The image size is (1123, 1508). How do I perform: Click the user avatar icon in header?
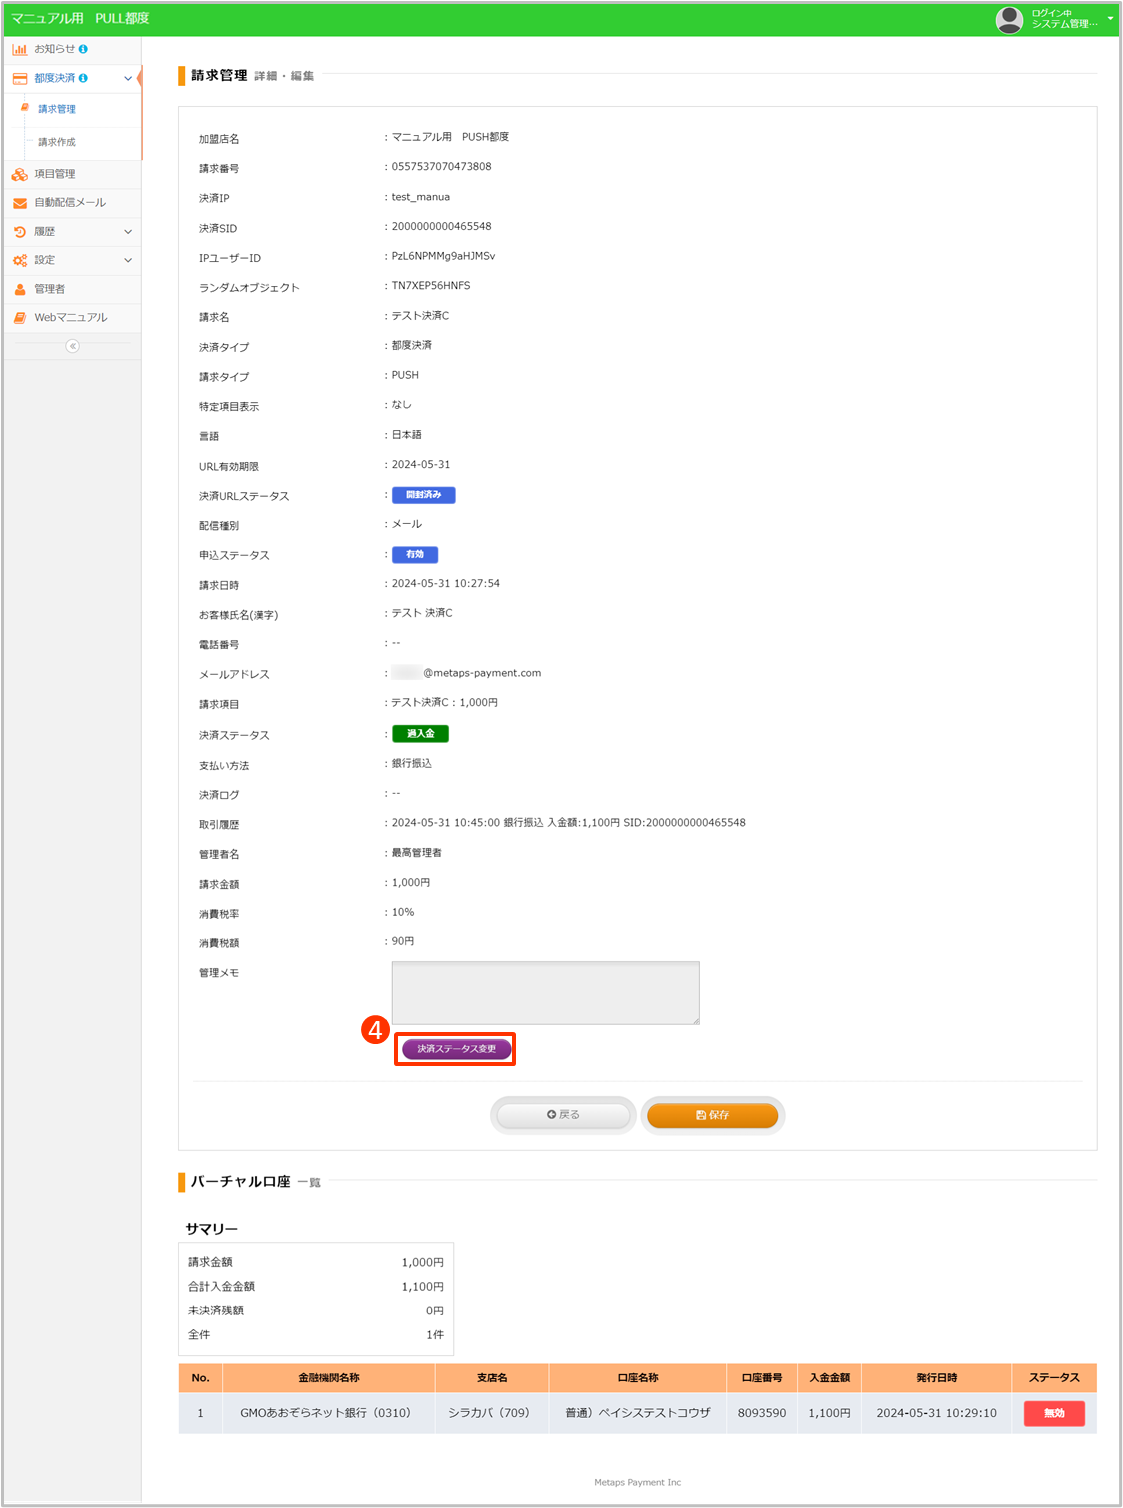[1009, 19]
